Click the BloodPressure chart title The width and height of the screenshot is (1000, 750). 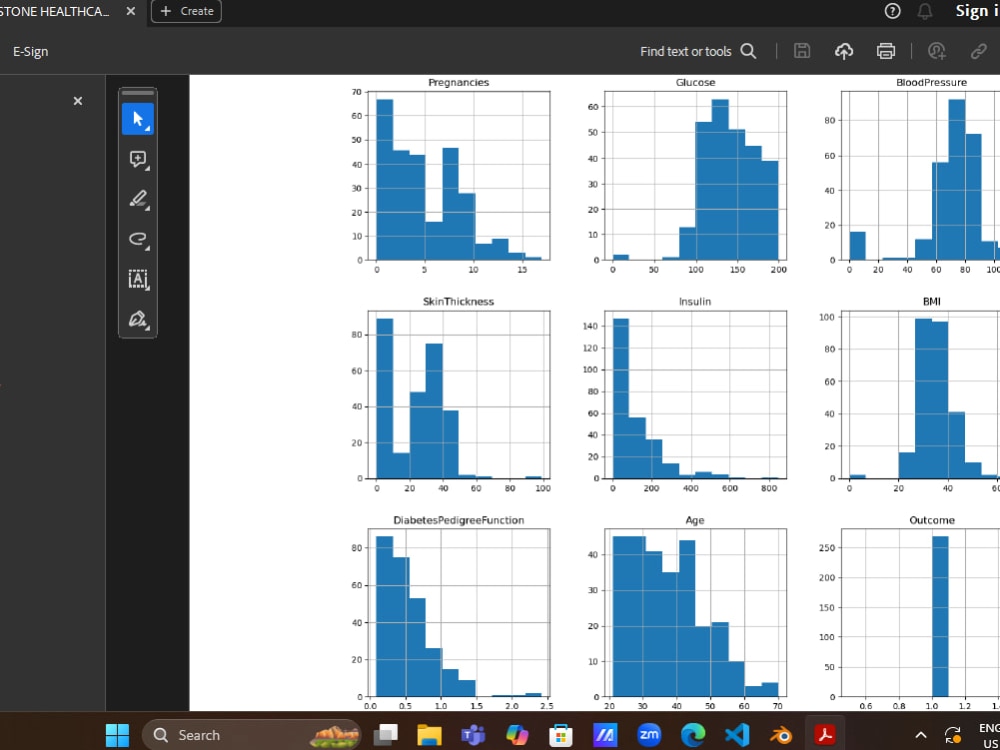[x=931, y=83]
